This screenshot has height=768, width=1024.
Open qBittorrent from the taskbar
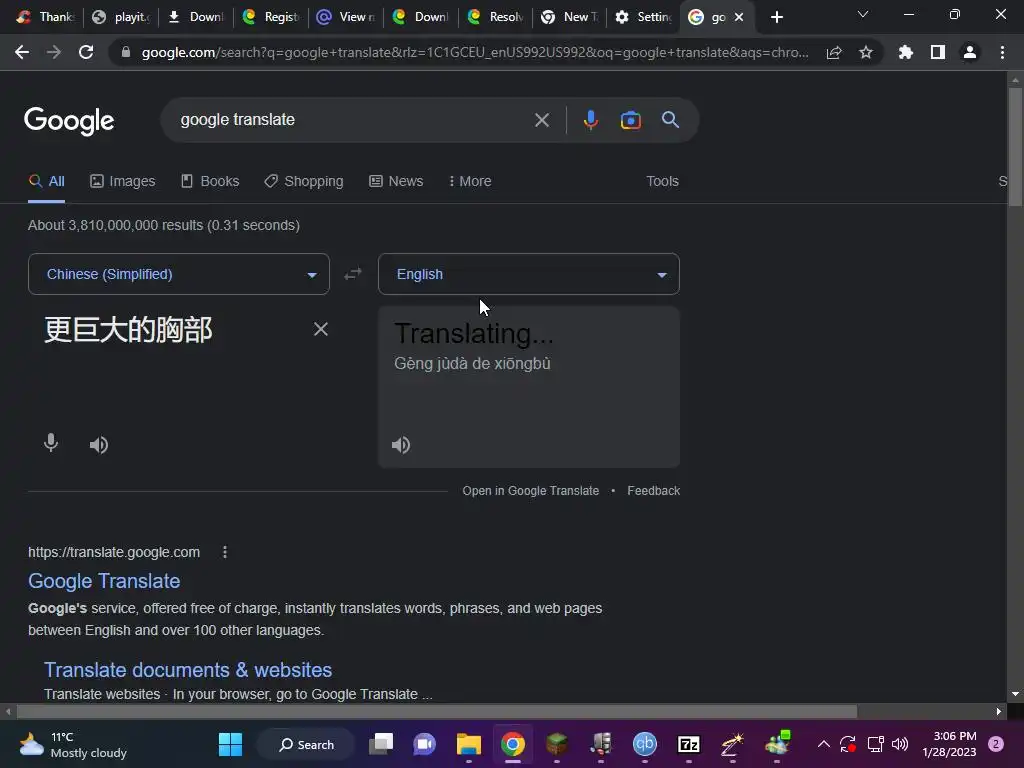(x=645, y=744)
